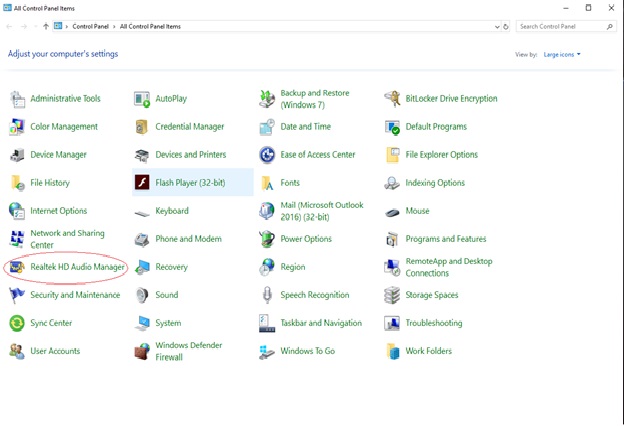Click Network and Sharing Center icon

(x=18, y=239)
